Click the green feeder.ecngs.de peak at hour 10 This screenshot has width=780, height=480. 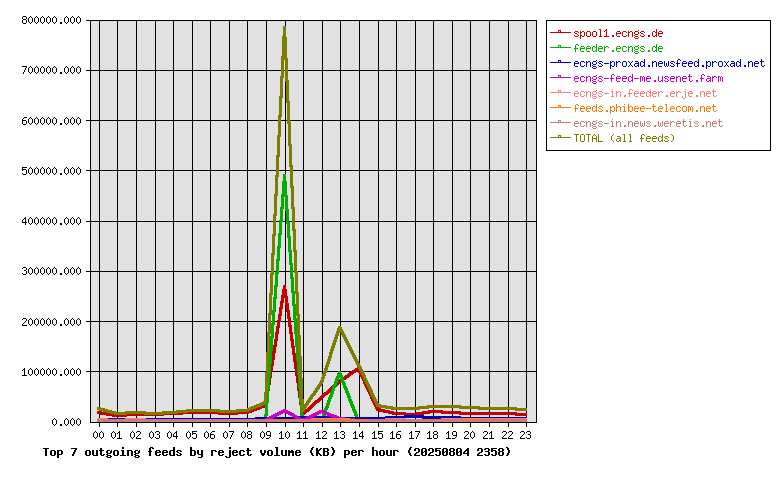285,176
